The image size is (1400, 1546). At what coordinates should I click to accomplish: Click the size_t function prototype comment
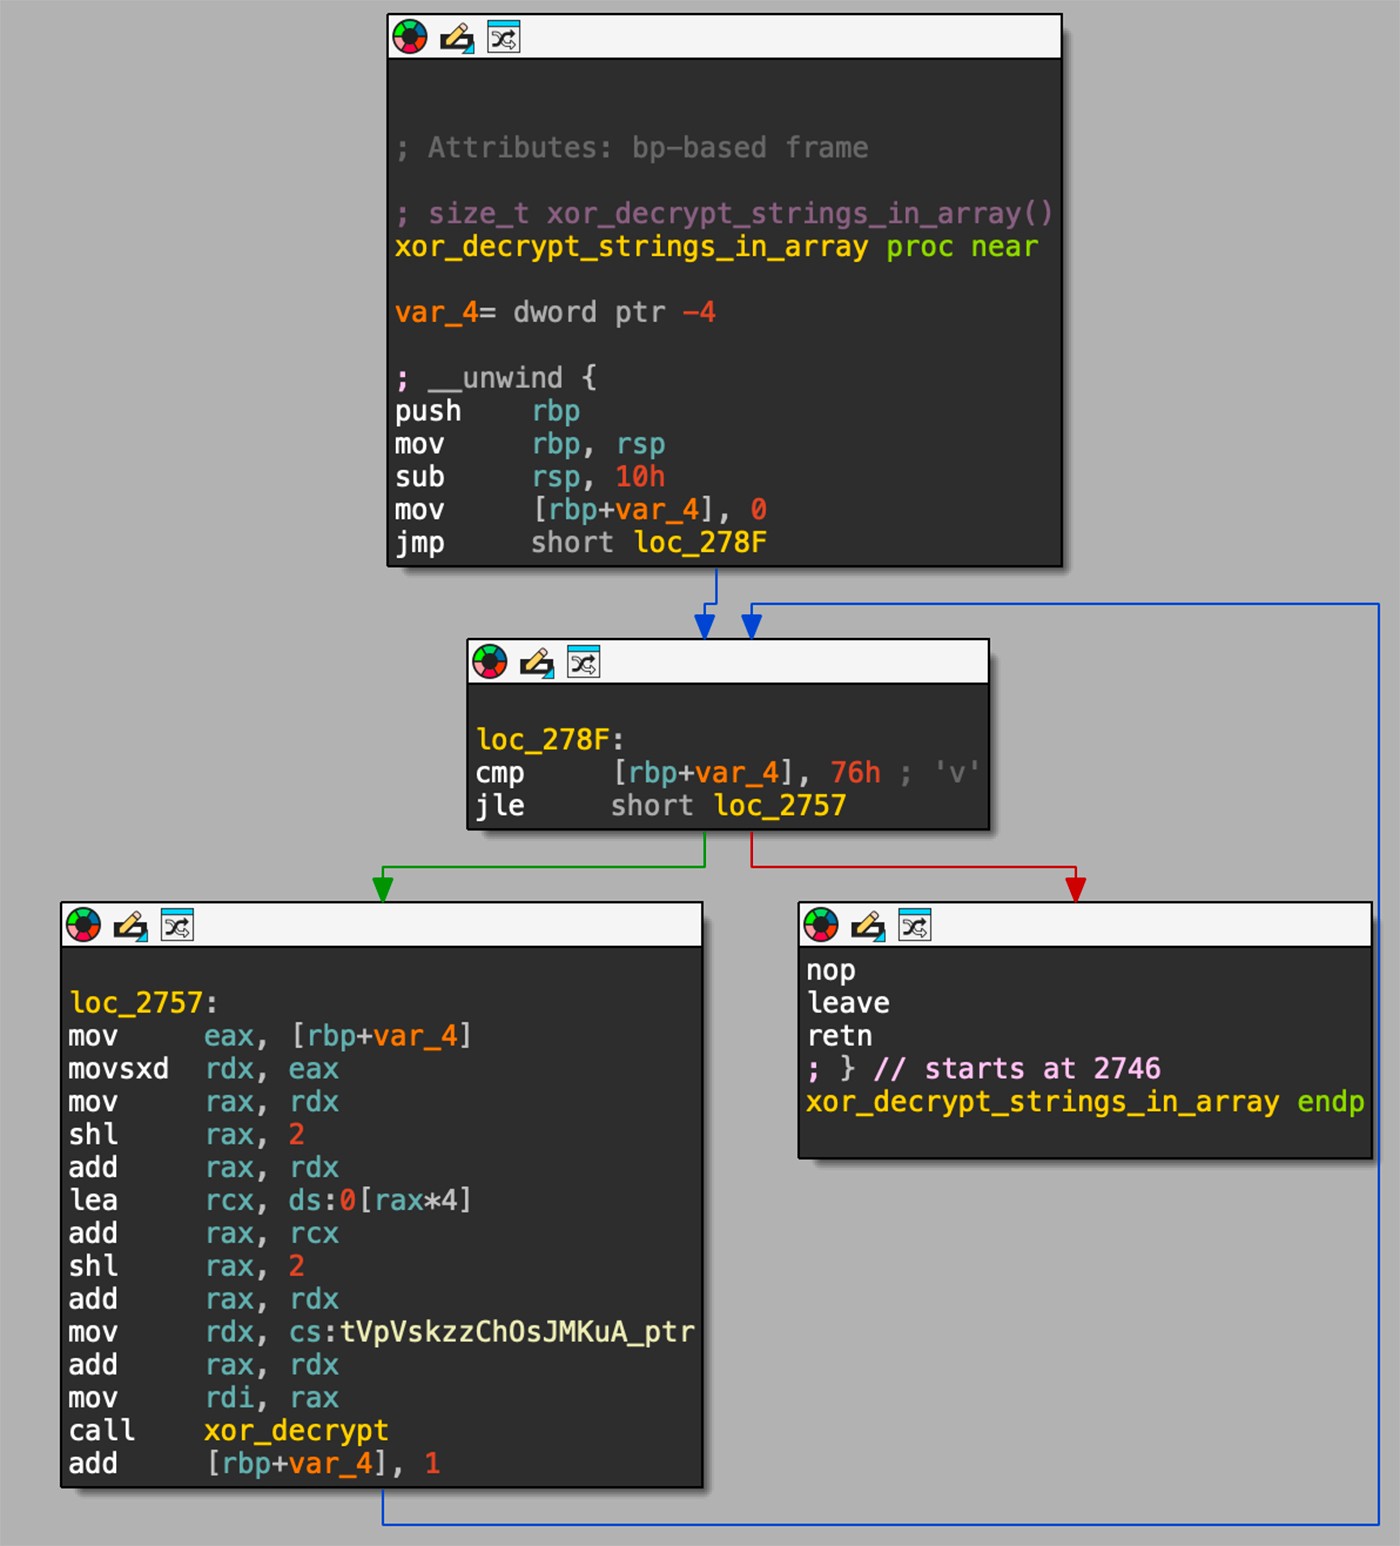(724, 214)
